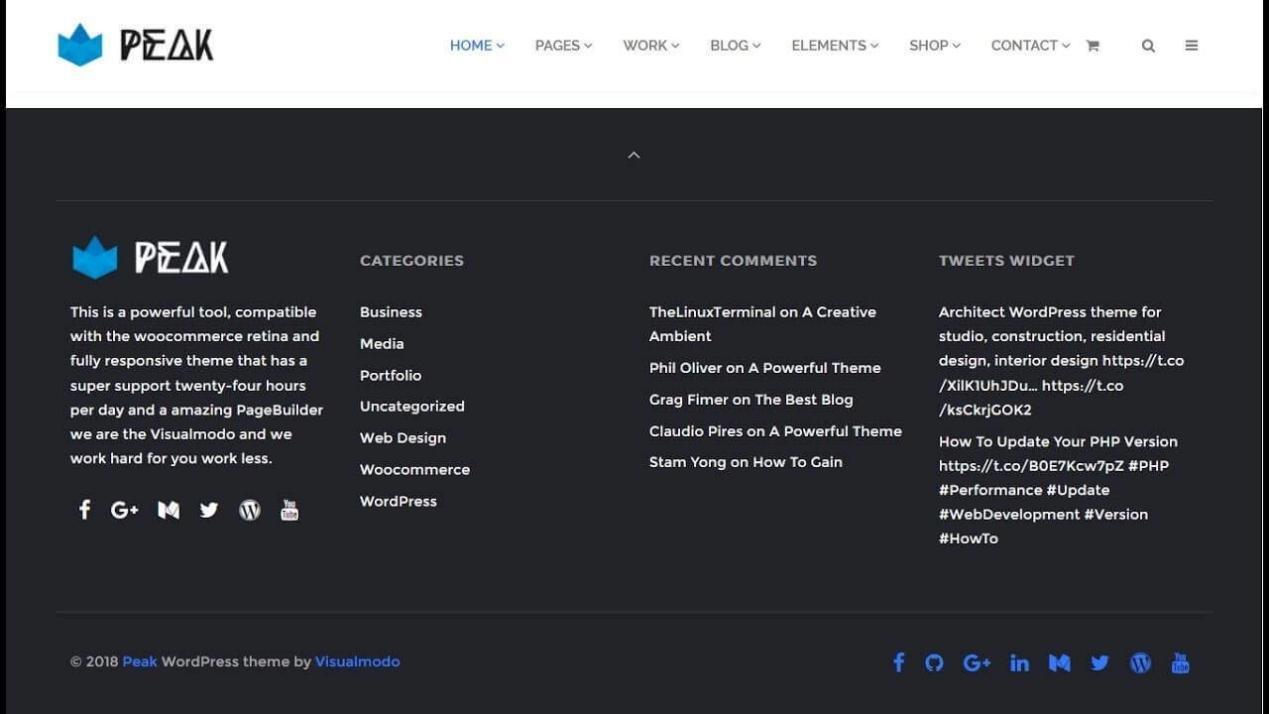Click the Visualmodo link in copyright line
The height and width of the screenshot is (714, 1269).
[357, 662]
